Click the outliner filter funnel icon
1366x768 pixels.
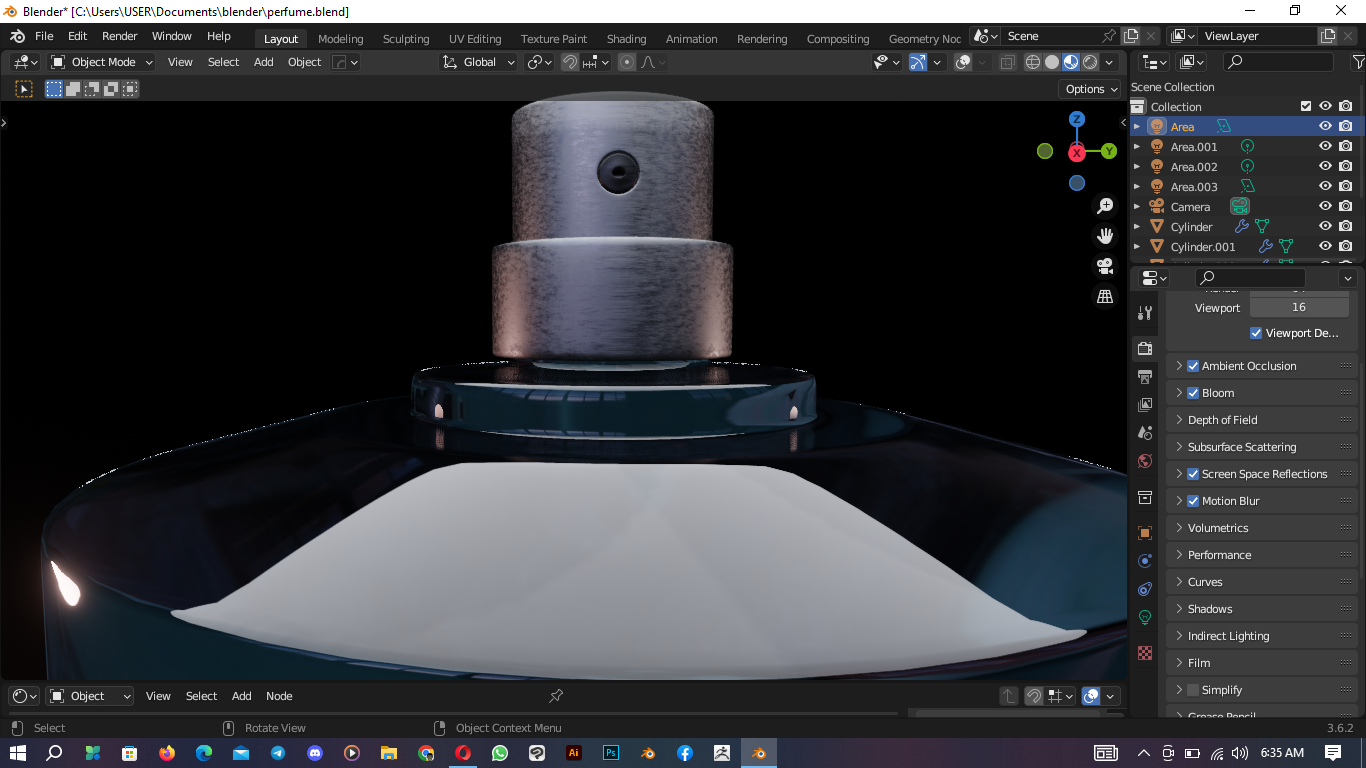pyautogui.click(x=1358, y=62)
